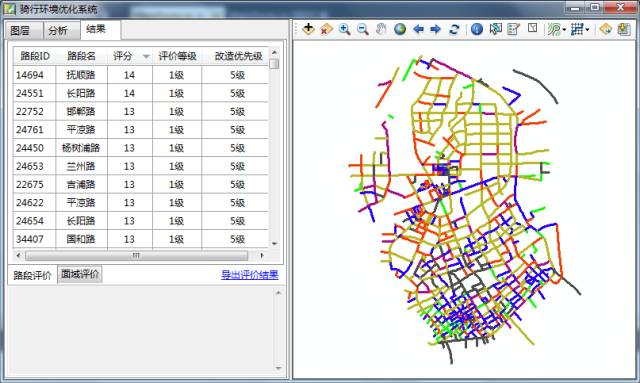Screen dimensions: 640x383
Task: Go to previous map extent arrow
Action: (418, 29)
